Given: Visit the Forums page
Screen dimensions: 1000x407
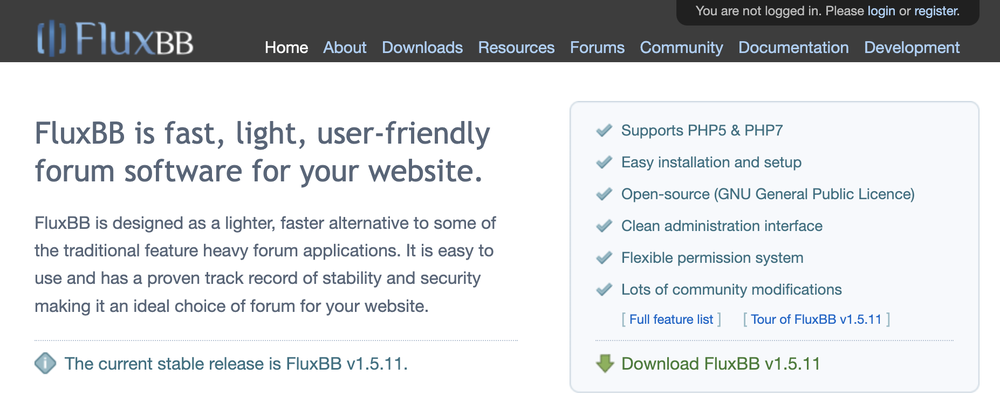Looking at the screenshot, I should 598,48.
